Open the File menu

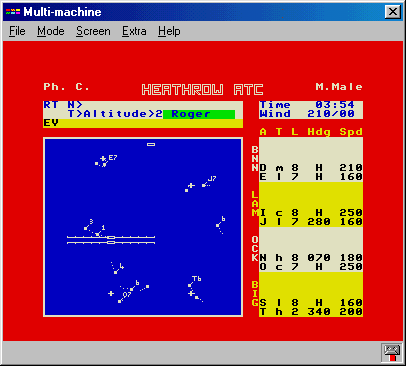pyautogui.click(x=17, y=31)
